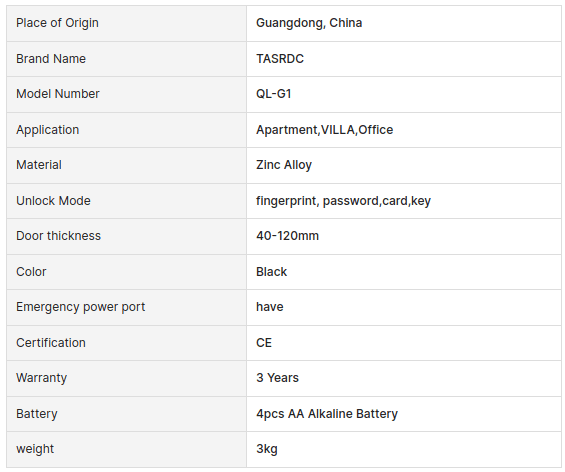Select the Guangdong, China value
The height and width of the screenshot is (472, 565).
tap(309, 23)
